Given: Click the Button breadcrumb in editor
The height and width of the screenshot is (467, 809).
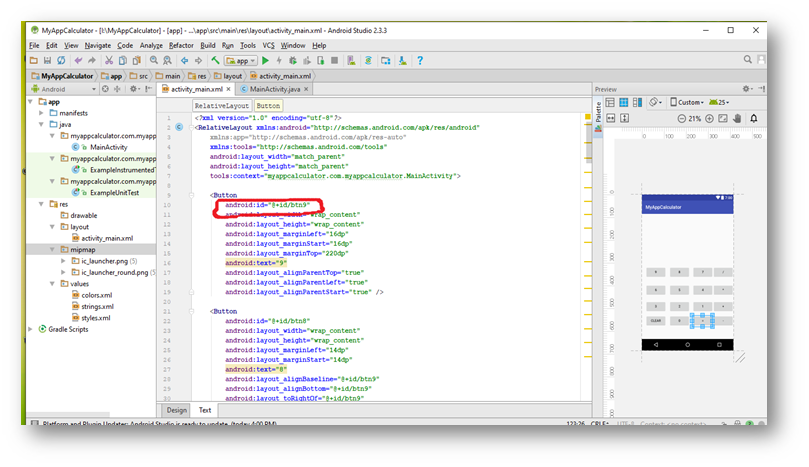Looking at the screenshot, I should pyautogui.click(x=268, y=105).
